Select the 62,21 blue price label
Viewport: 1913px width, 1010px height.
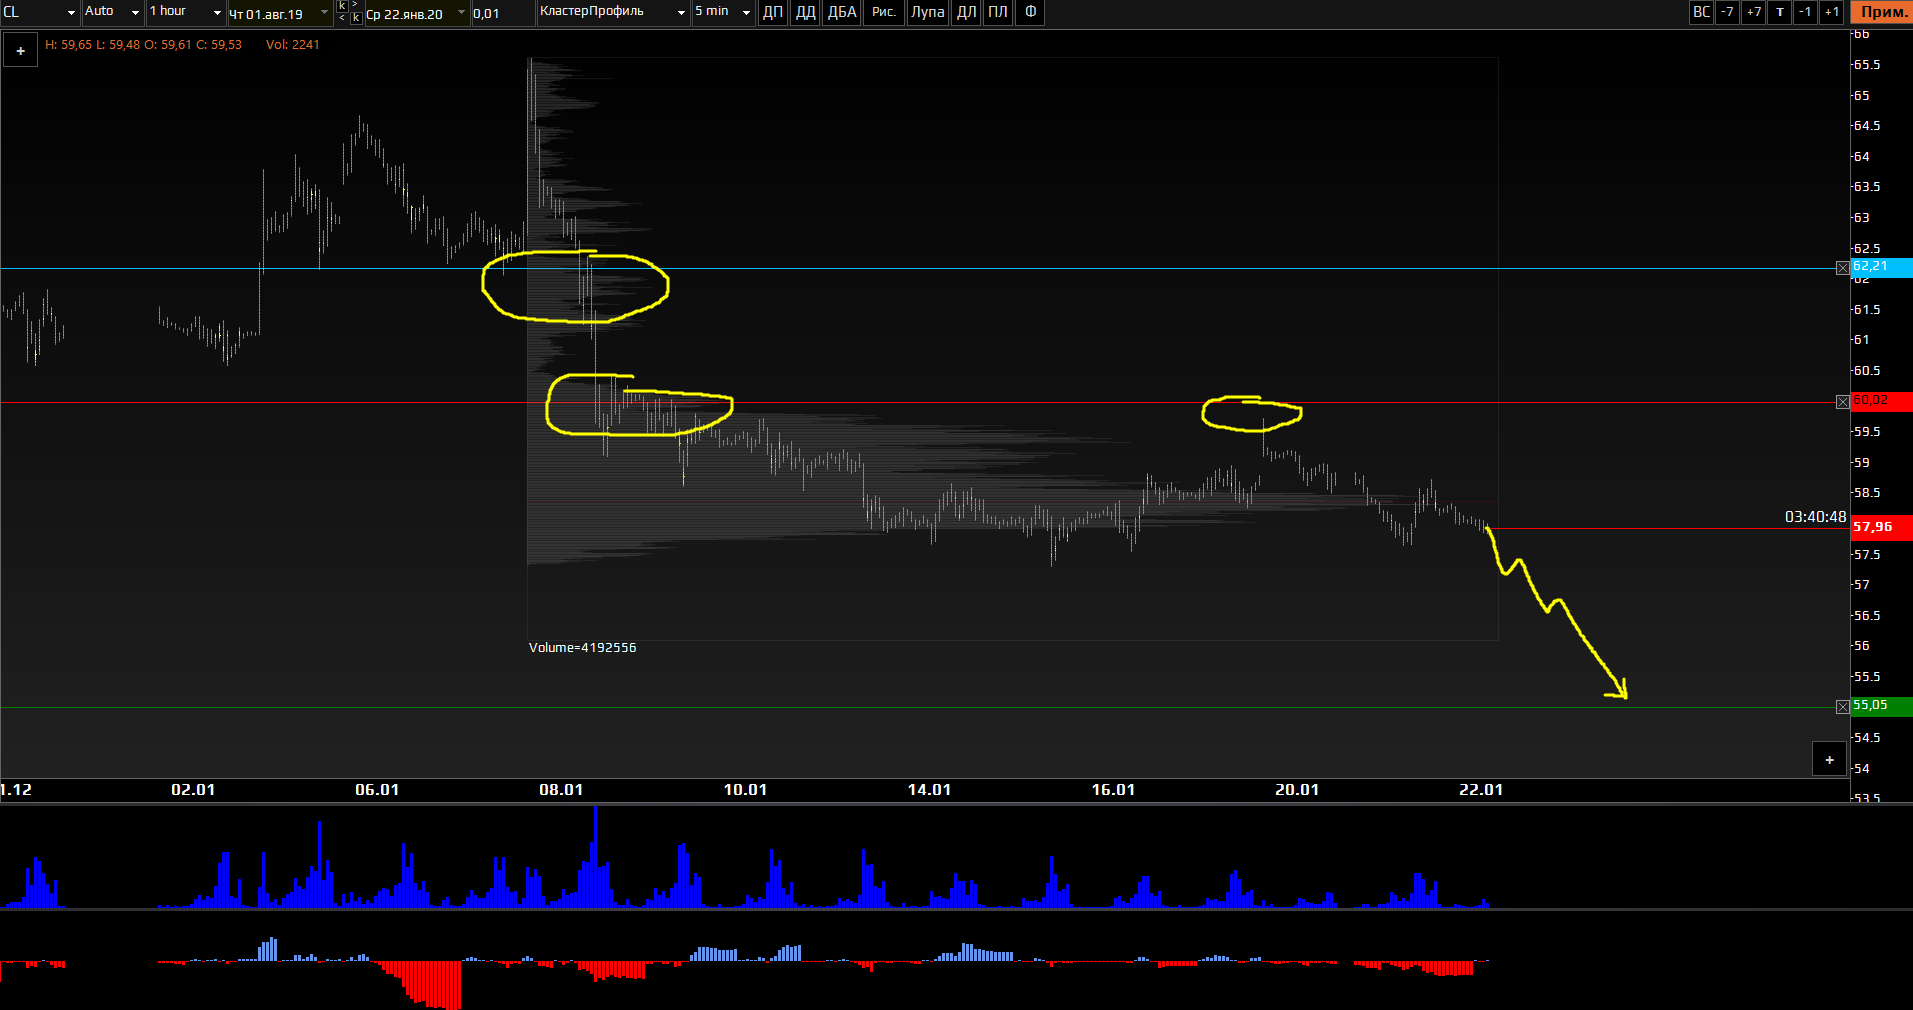[x=1881, y=267]
